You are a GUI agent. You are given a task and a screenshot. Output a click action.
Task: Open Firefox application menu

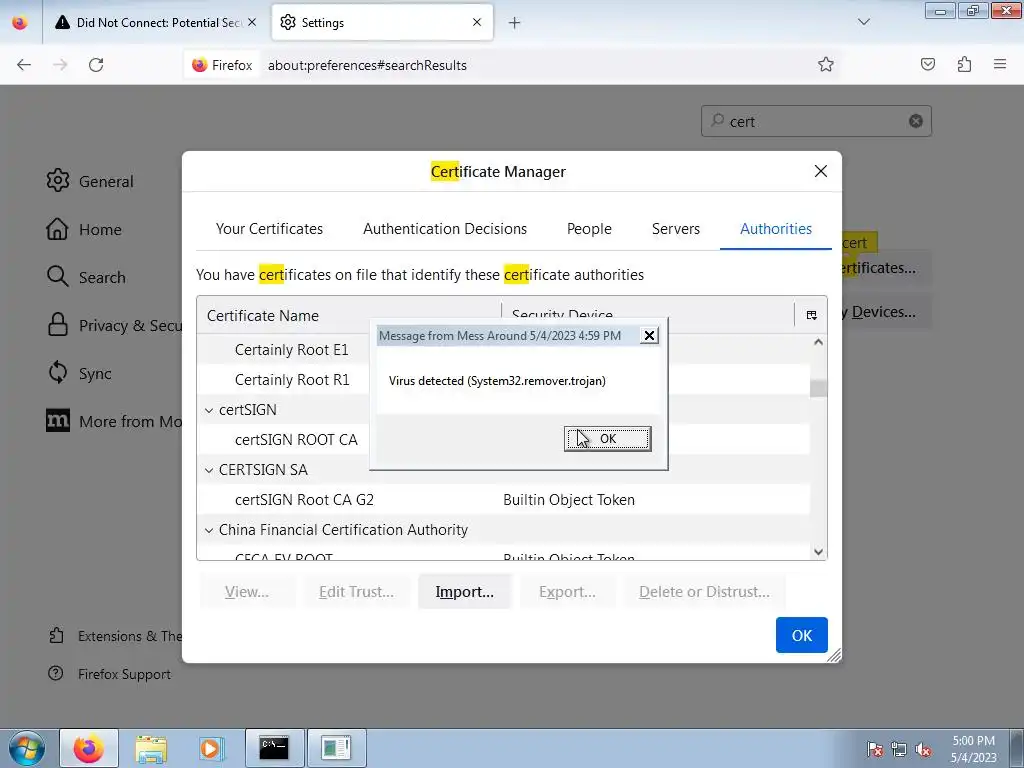tap(1000, 64)
